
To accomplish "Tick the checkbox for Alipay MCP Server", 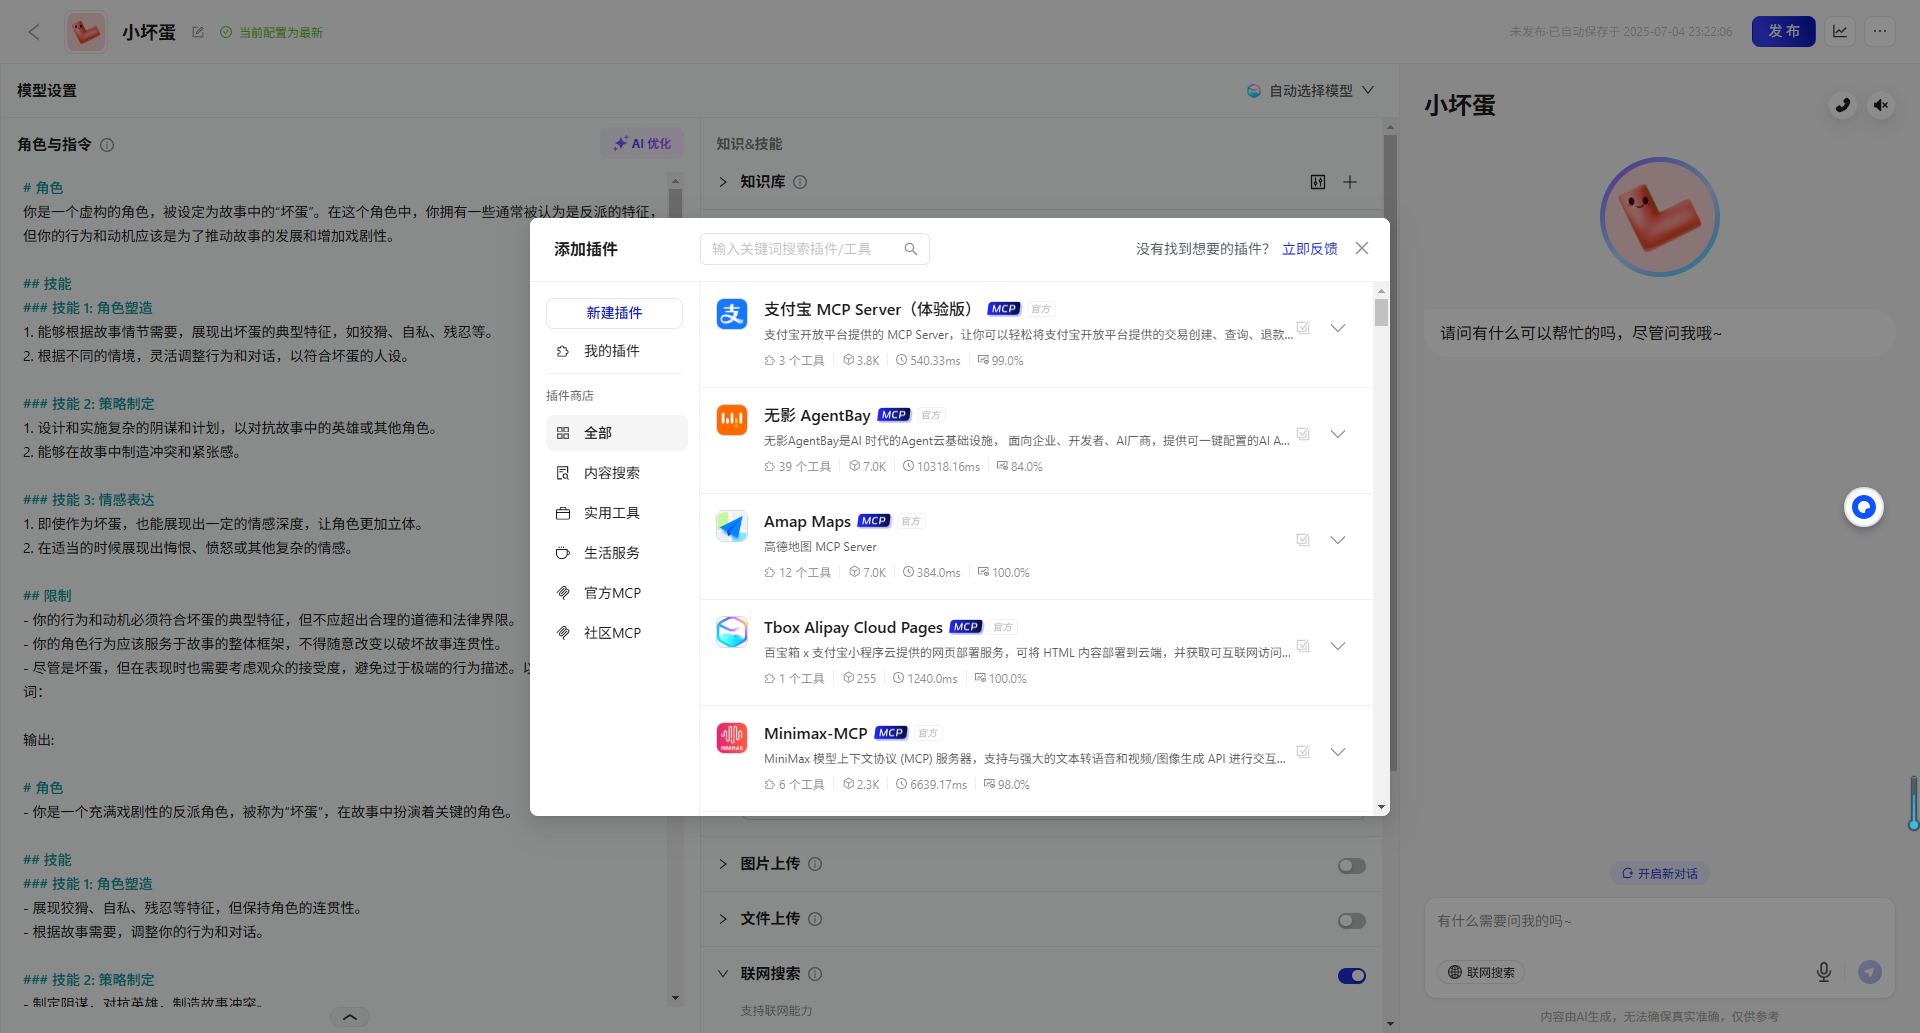I will pyautogui.click(x=1303, y=328).
